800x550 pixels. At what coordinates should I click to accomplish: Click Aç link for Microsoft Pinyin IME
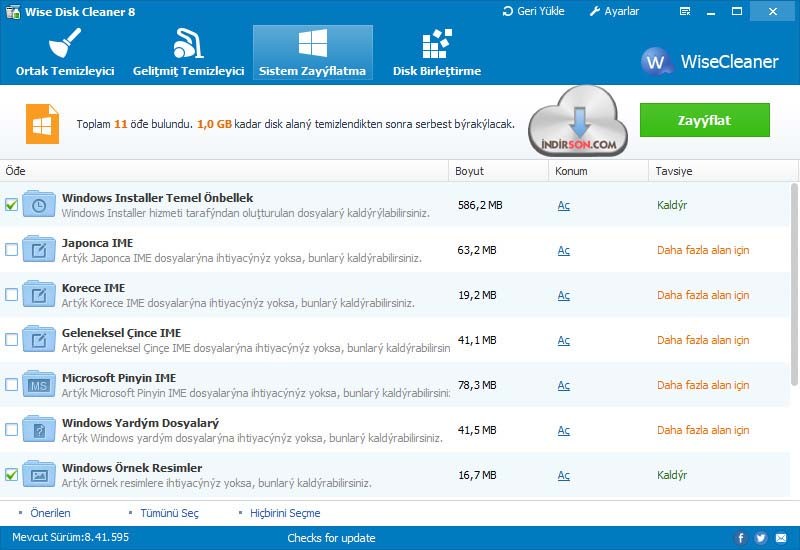click(563, 385)
